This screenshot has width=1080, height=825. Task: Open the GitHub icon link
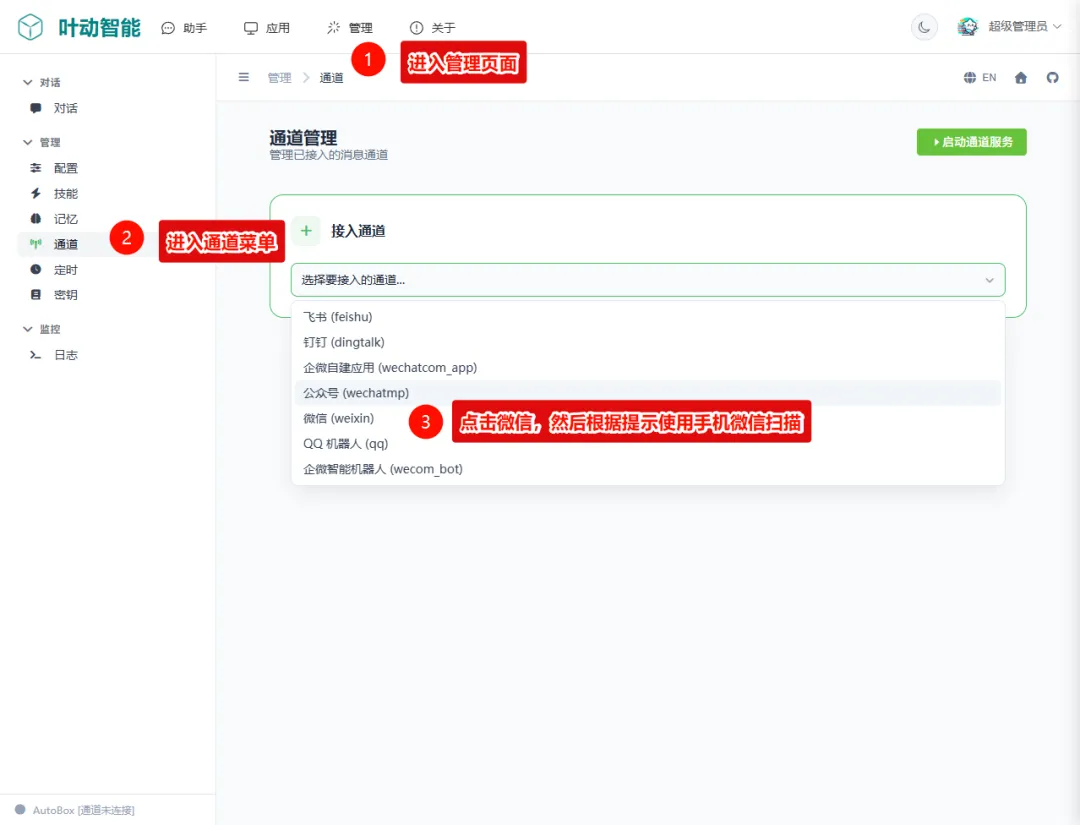click(x=1052, y=78)
